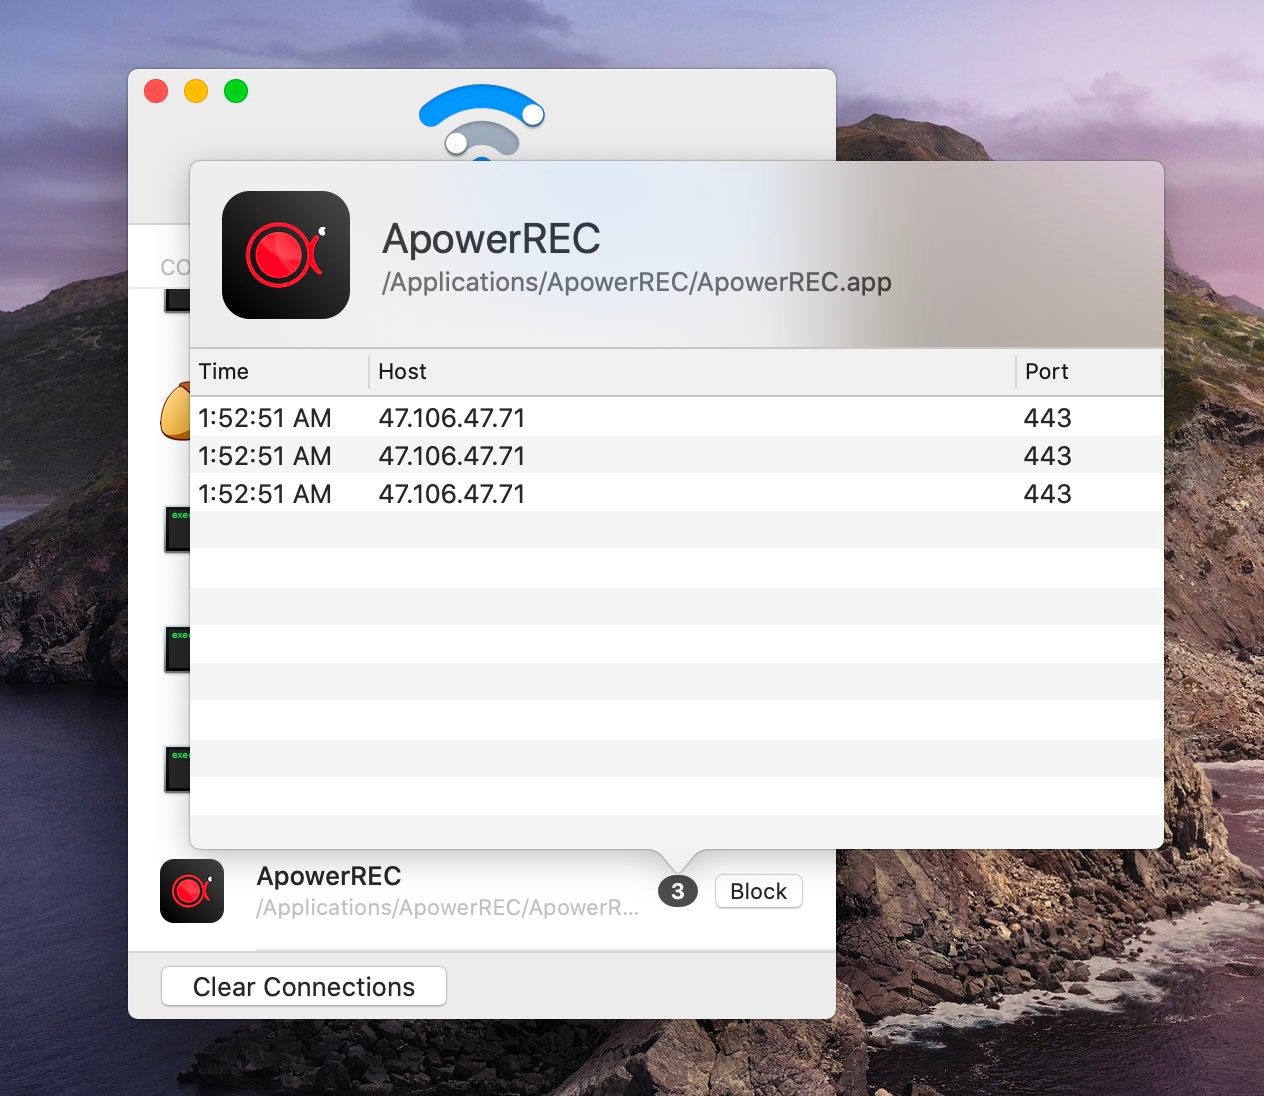Click the partially hidden acorn app icon
The image size is (1264, 1096).
pyautogui.click(x=175, y=412)
